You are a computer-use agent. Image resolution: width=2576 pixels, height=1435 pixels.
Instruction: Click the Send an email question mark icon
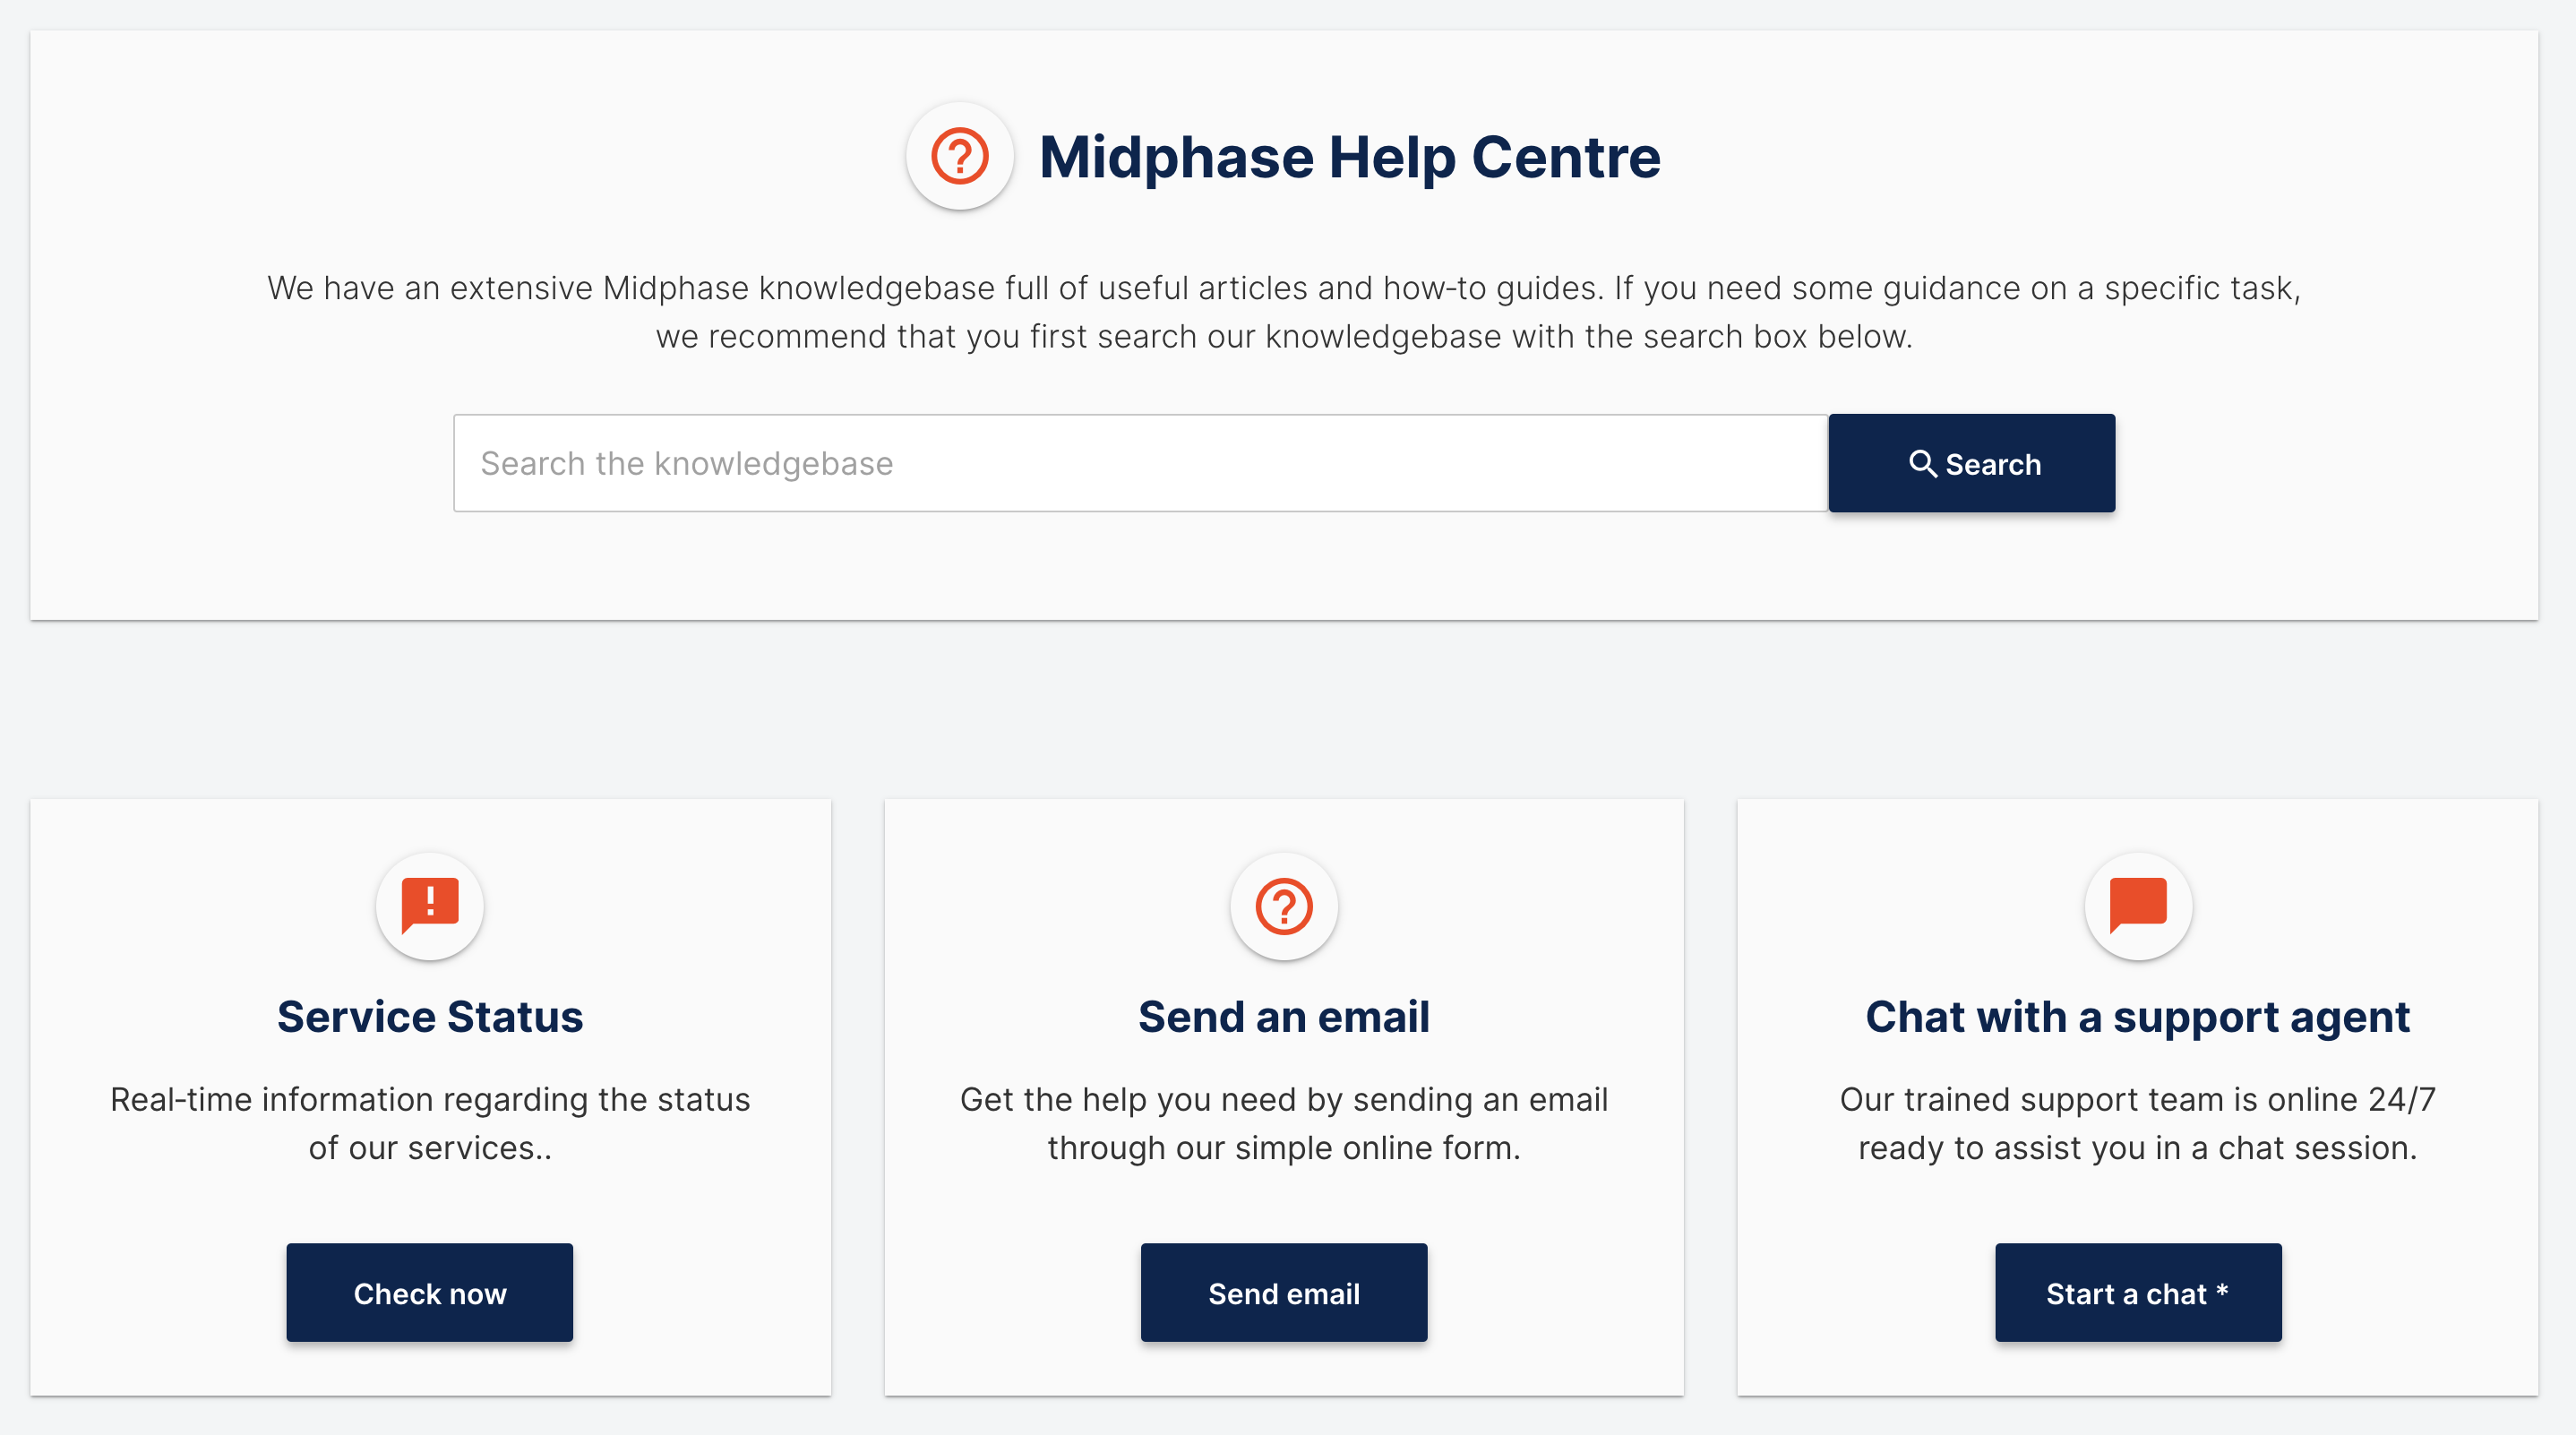pyautogui.click(x=1284, y=906)
